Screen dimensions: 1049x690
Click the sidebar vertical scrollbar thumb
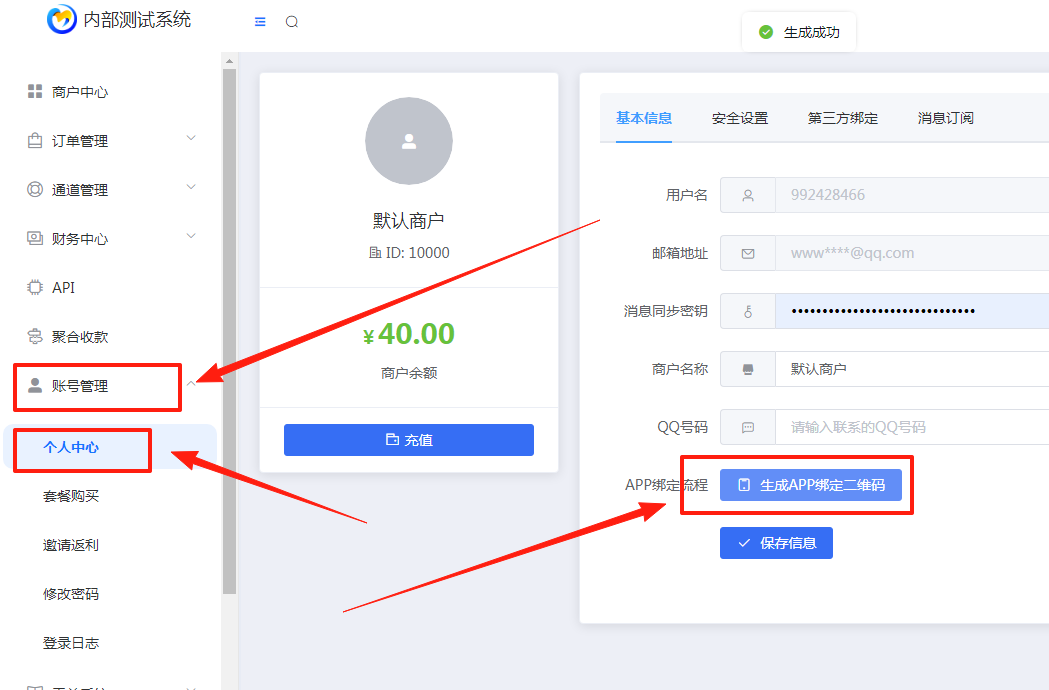click(x=229, y=331)
